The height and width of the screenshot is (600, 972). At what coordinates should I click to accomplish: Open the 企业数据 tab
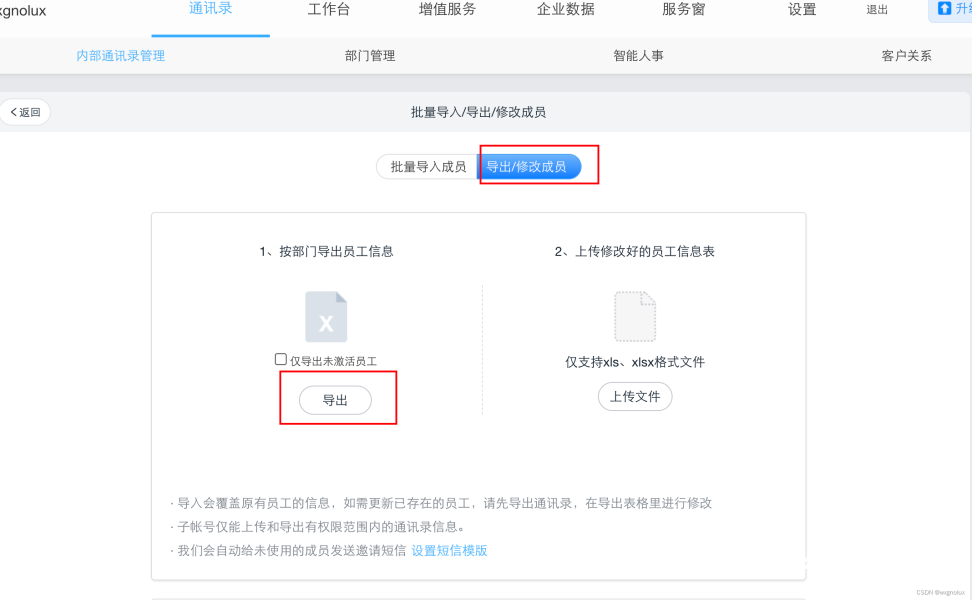coord(566,10)
